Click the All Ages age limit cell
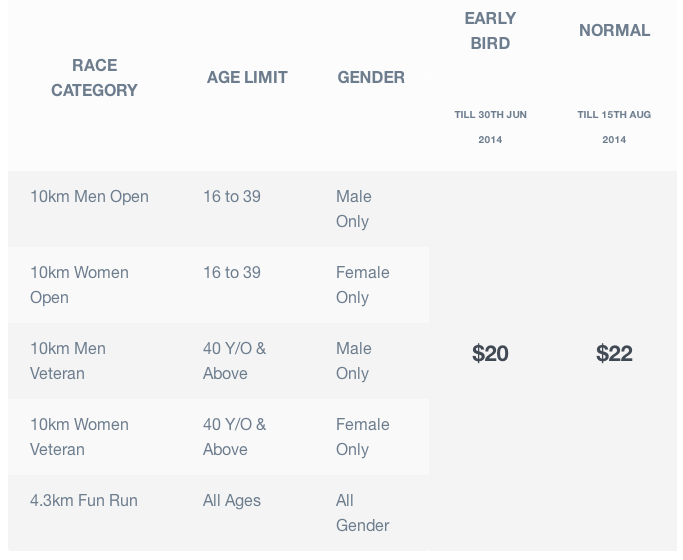Screen dimensions: 683x560 (x=232, y=501)
